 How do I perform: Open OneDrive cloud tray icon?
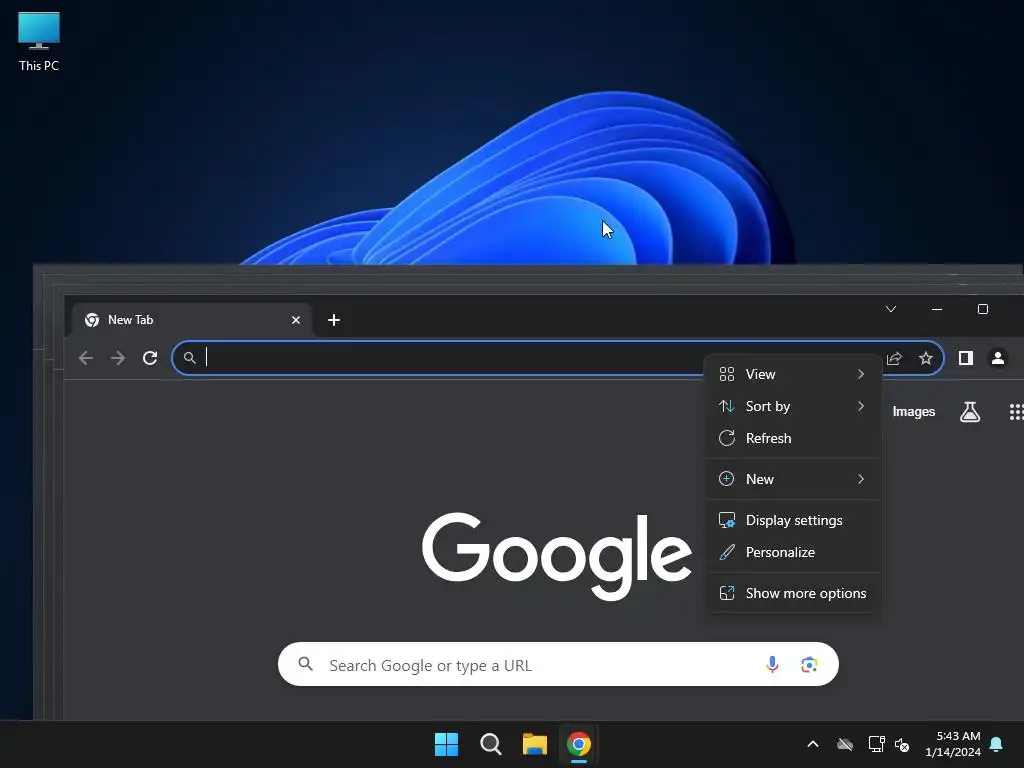coord(845,744)
